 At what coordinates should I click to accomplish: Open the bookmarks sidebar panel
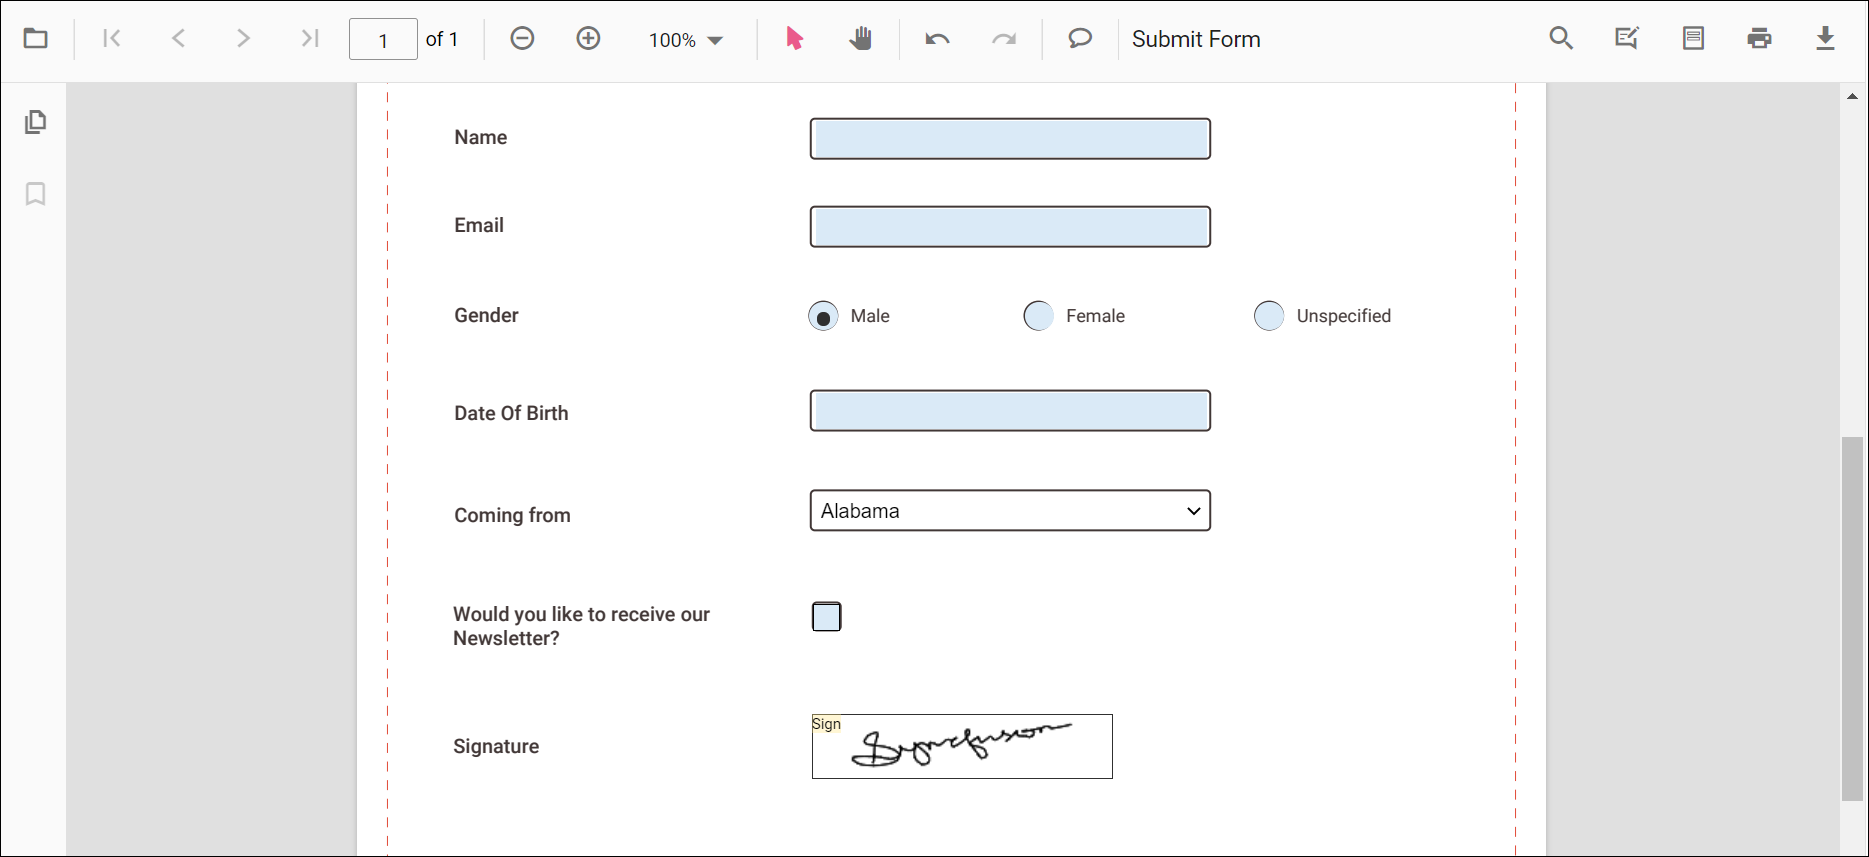[x=36, y=194]
